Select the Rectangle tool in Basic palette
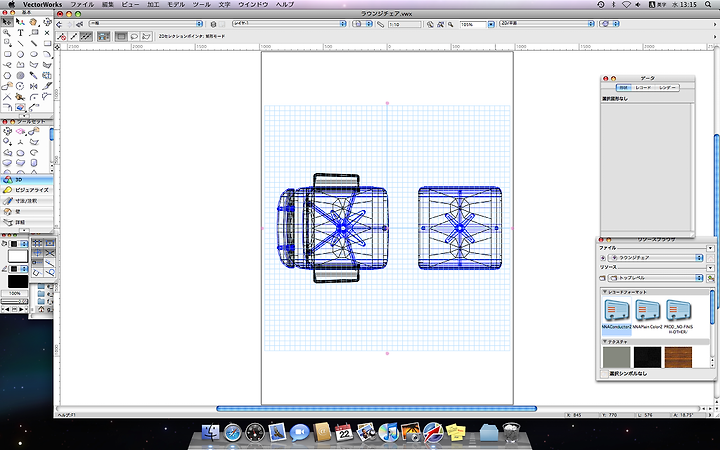The image size is (720, 450). [x=47, y=44]
